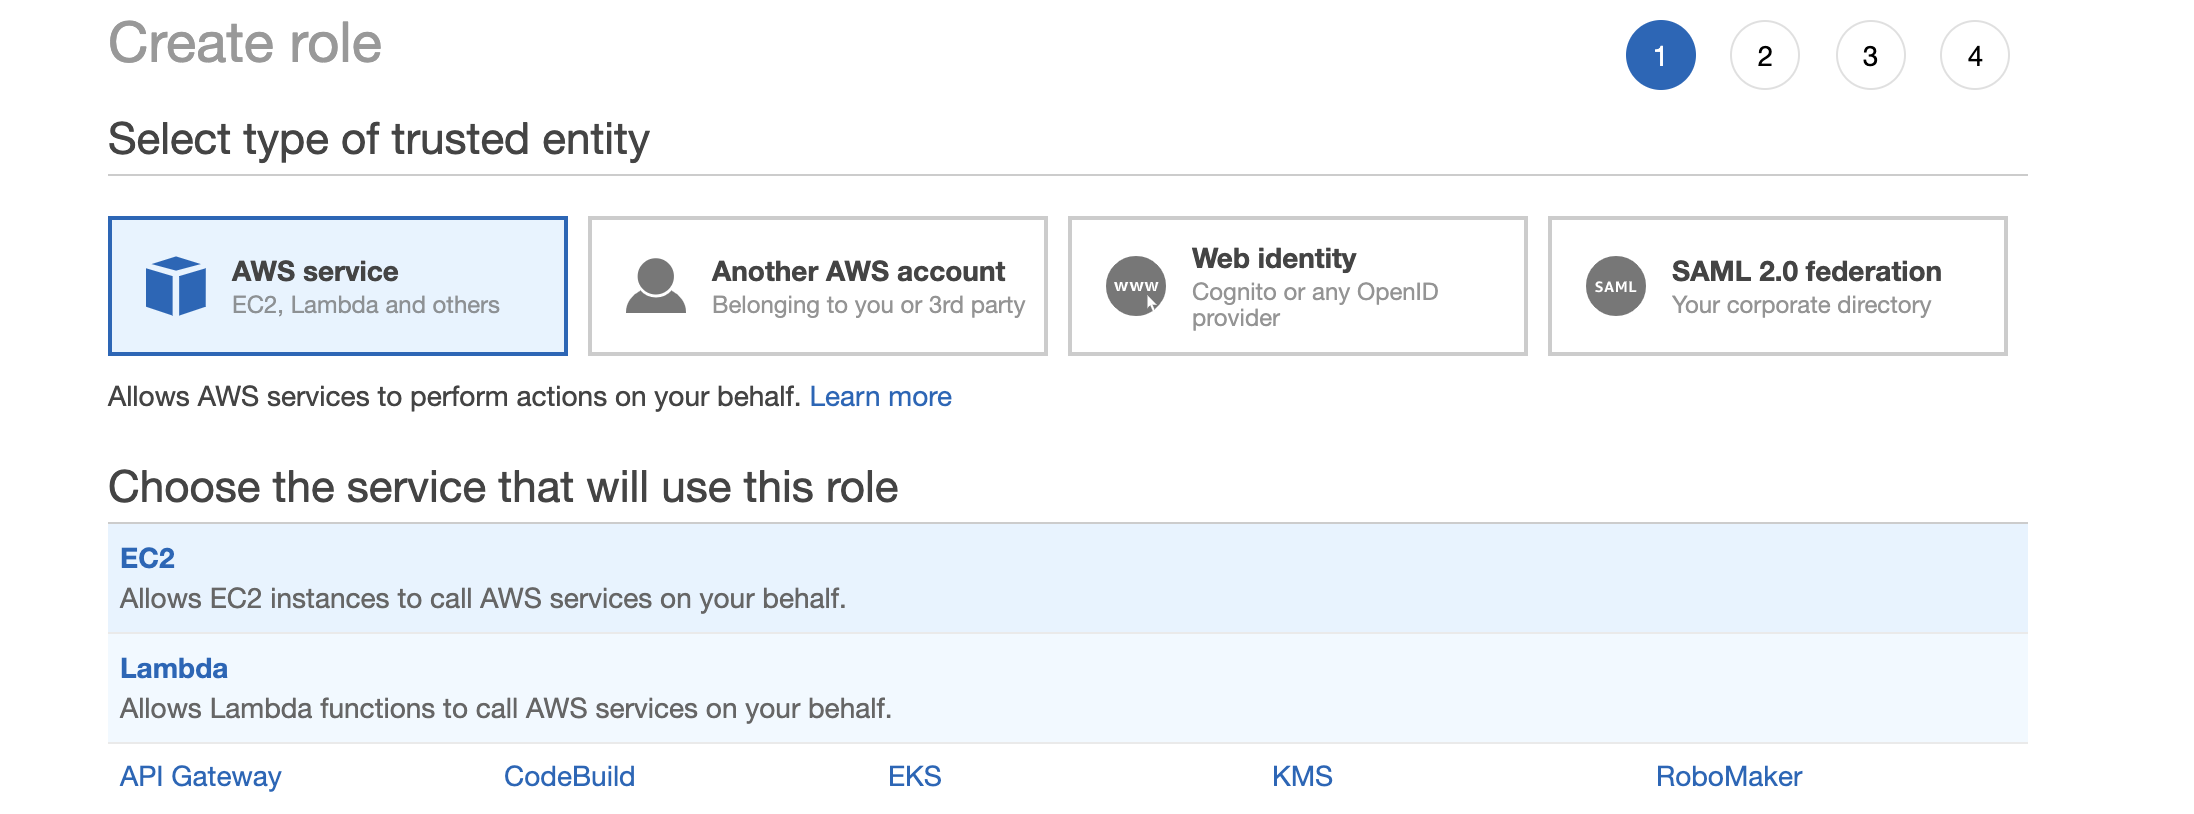Viewport: 2194px width, 814px height.
Task: Select Lambda as the service
Action: click(174, 668)
